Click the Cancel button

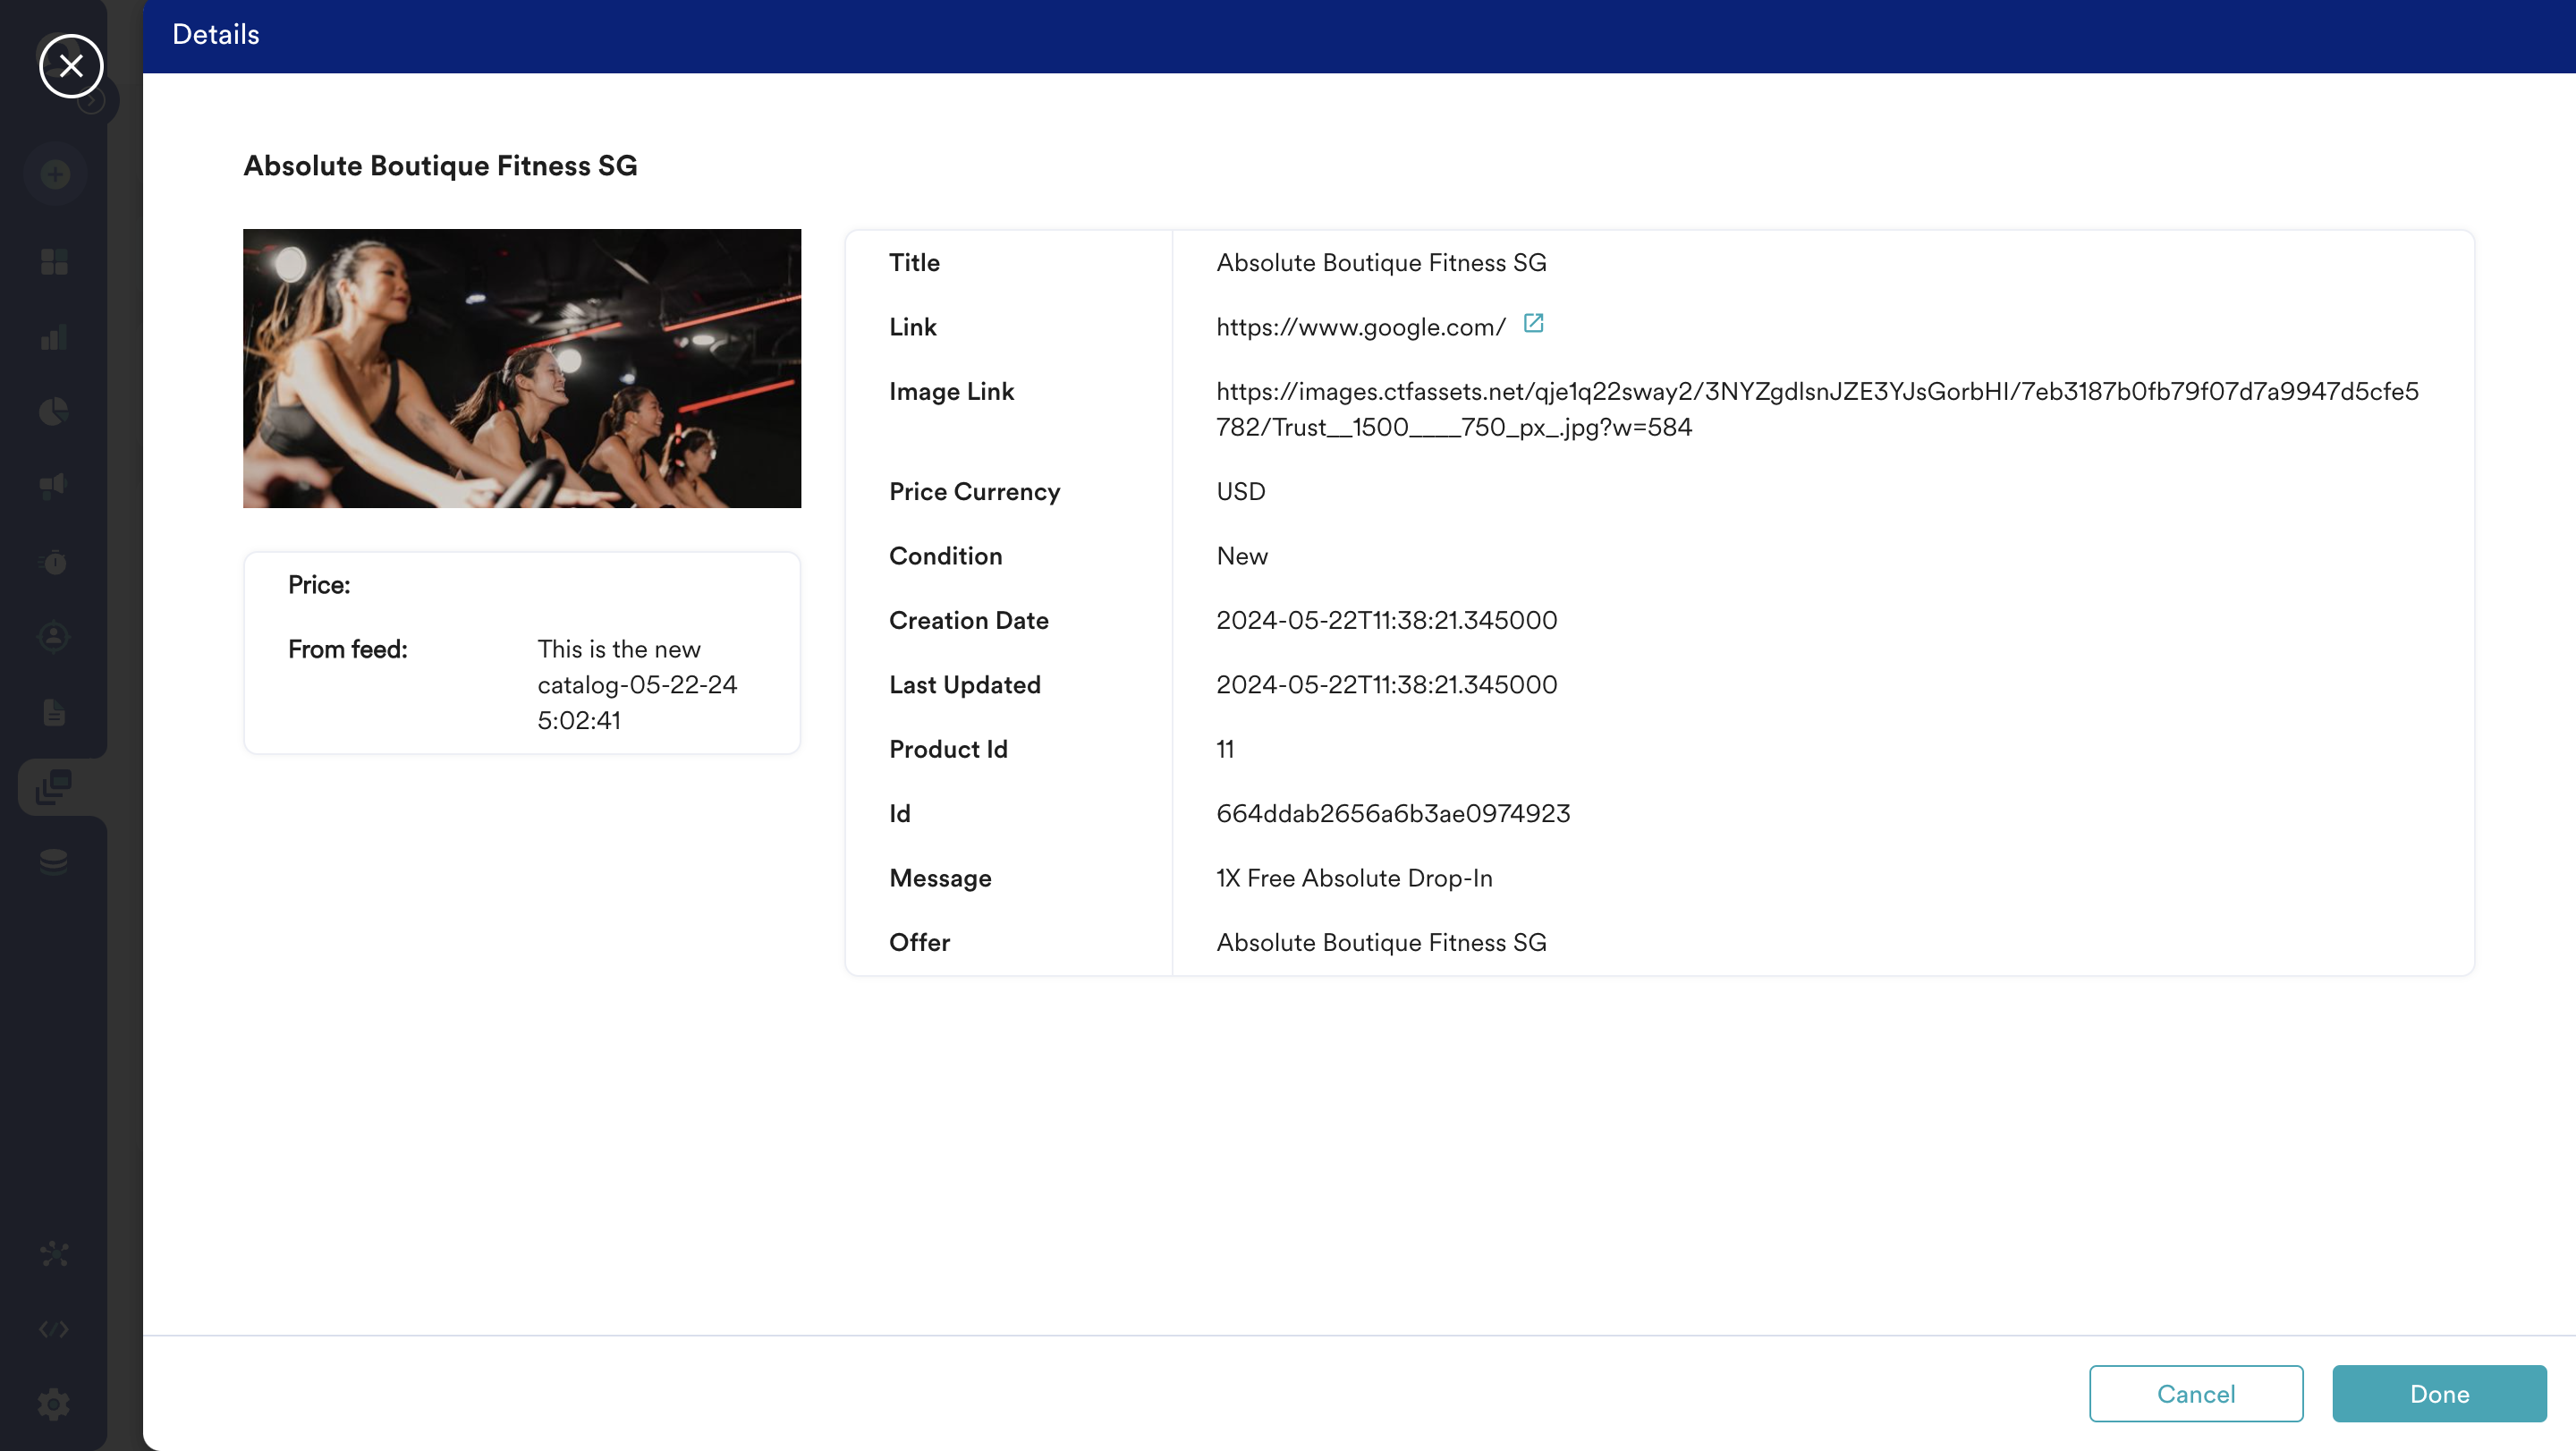pos(2195,1393)
